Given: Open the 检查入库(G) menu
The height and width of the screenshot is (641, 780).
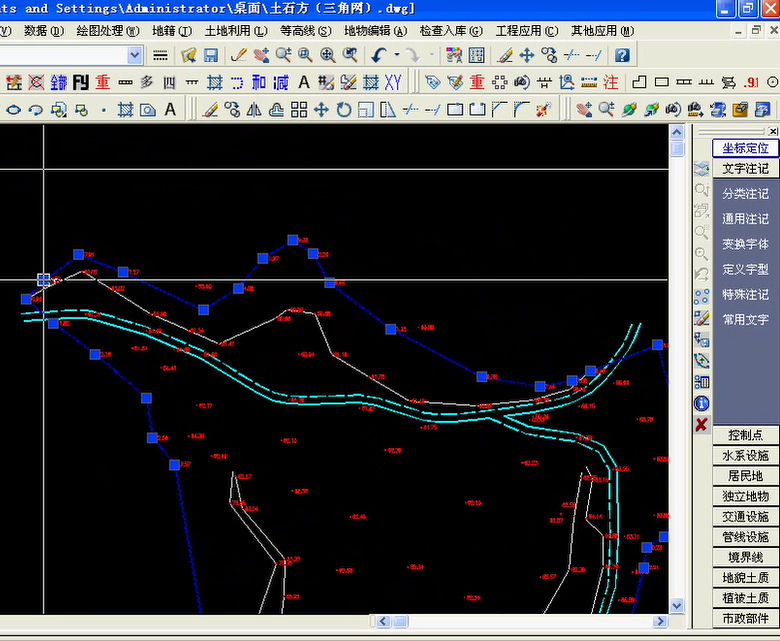Looking at the screenshot, I should tap(451, 31).
